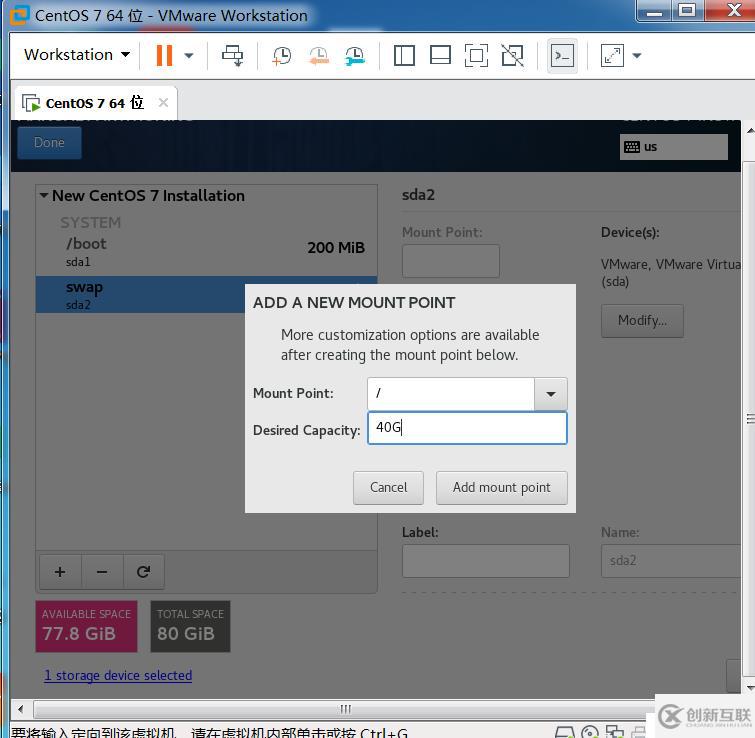Open the power options dropdown beside pause
The width and height of the screenshot is (755, 738).
pyautogui.click(x=189, y=56)
